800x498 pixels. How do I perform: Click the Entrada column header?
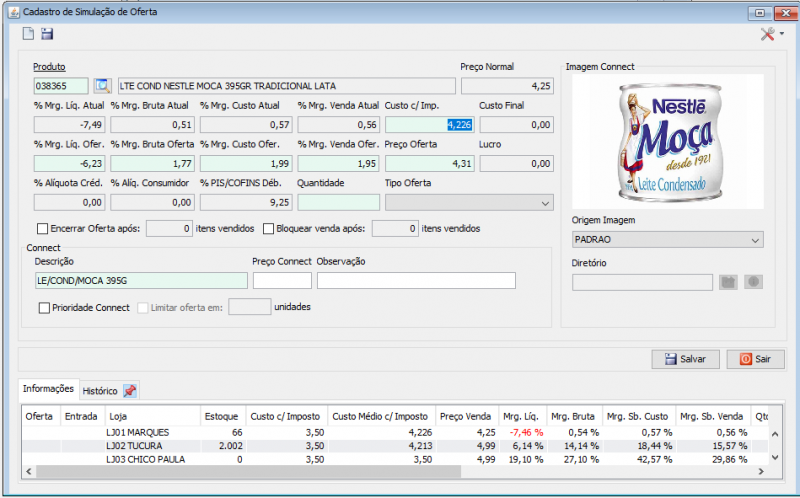pyautogui.click(x=83, y=416)
